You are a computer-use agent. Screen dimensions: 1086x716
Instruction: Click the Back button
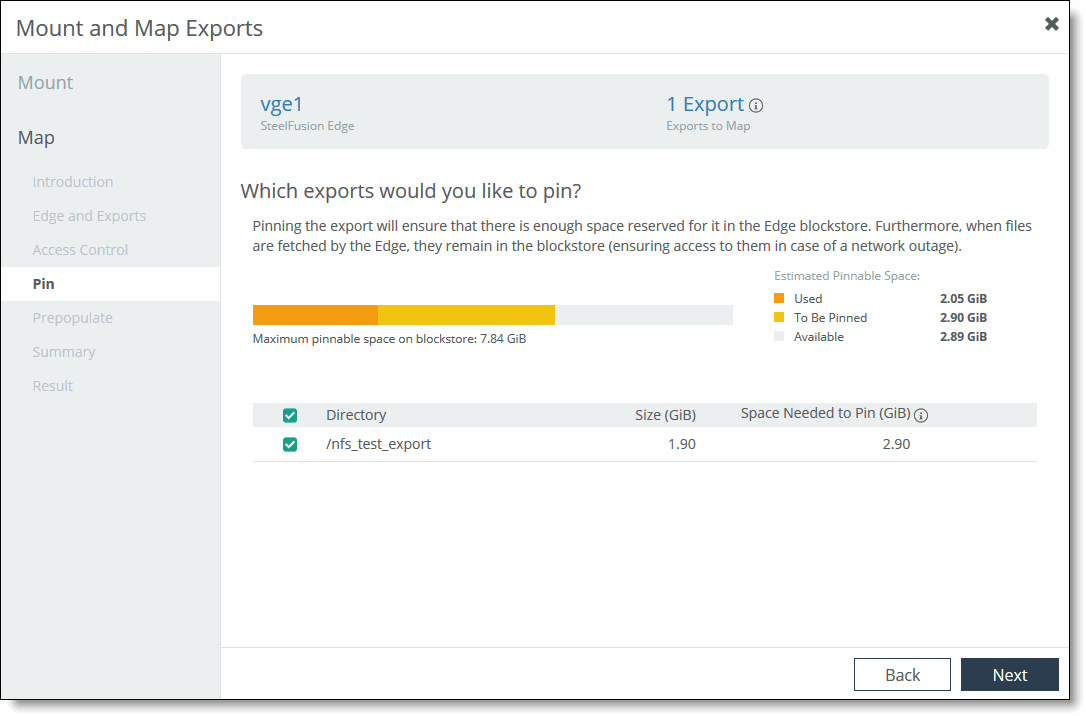click(x=902, y=675)
